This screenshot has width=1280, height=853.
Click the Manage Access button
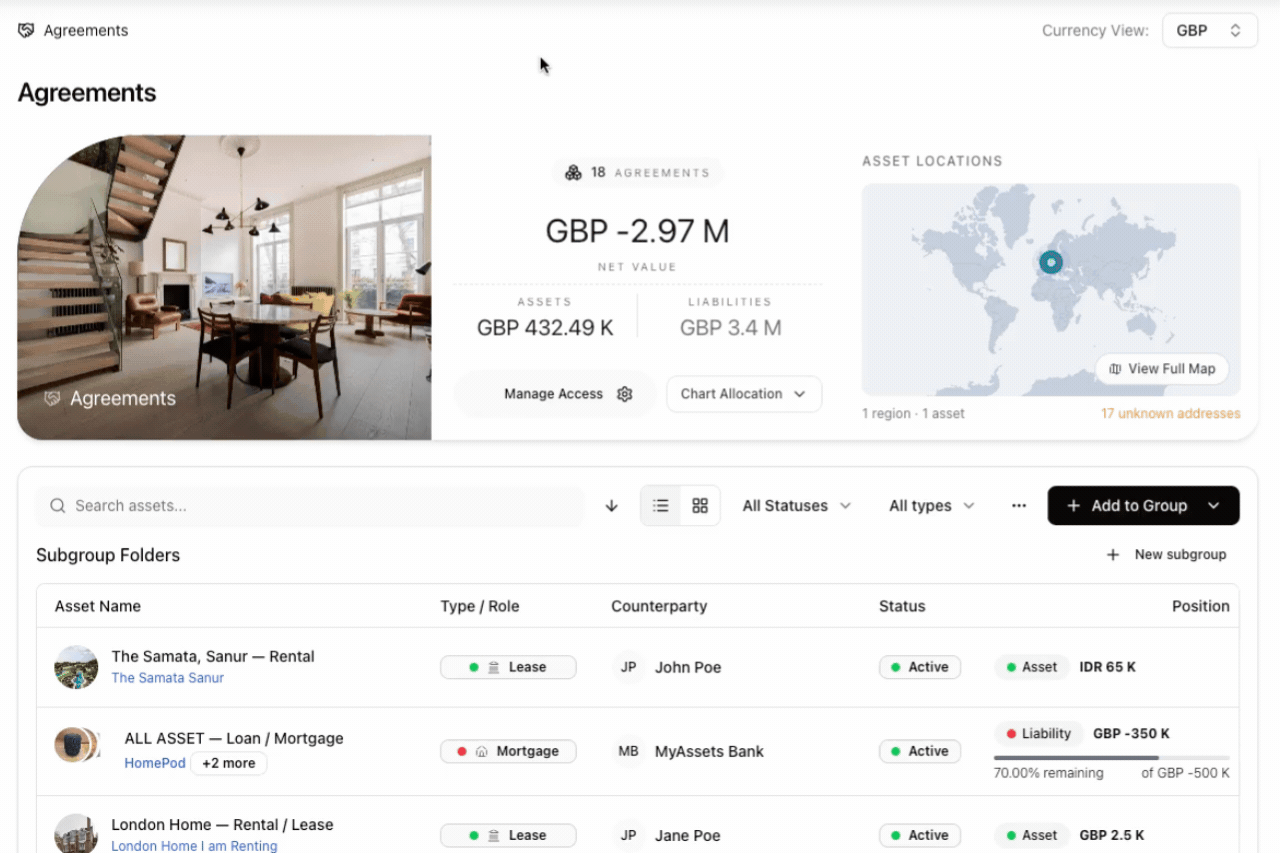click(x=555, y=394)
